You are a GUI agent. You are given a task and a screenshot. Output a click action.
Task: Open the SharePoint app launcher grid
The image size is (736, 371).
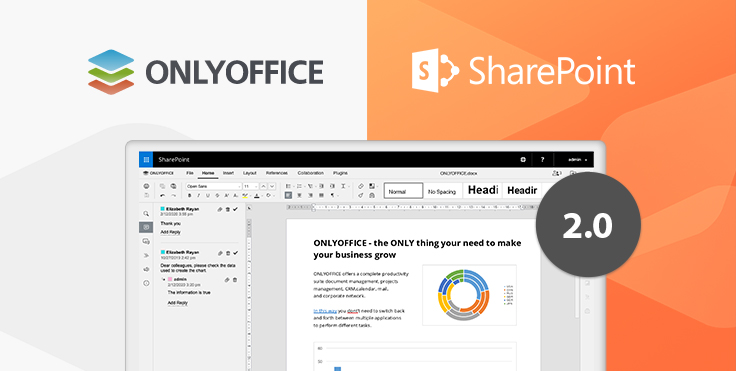coord(146,160)
